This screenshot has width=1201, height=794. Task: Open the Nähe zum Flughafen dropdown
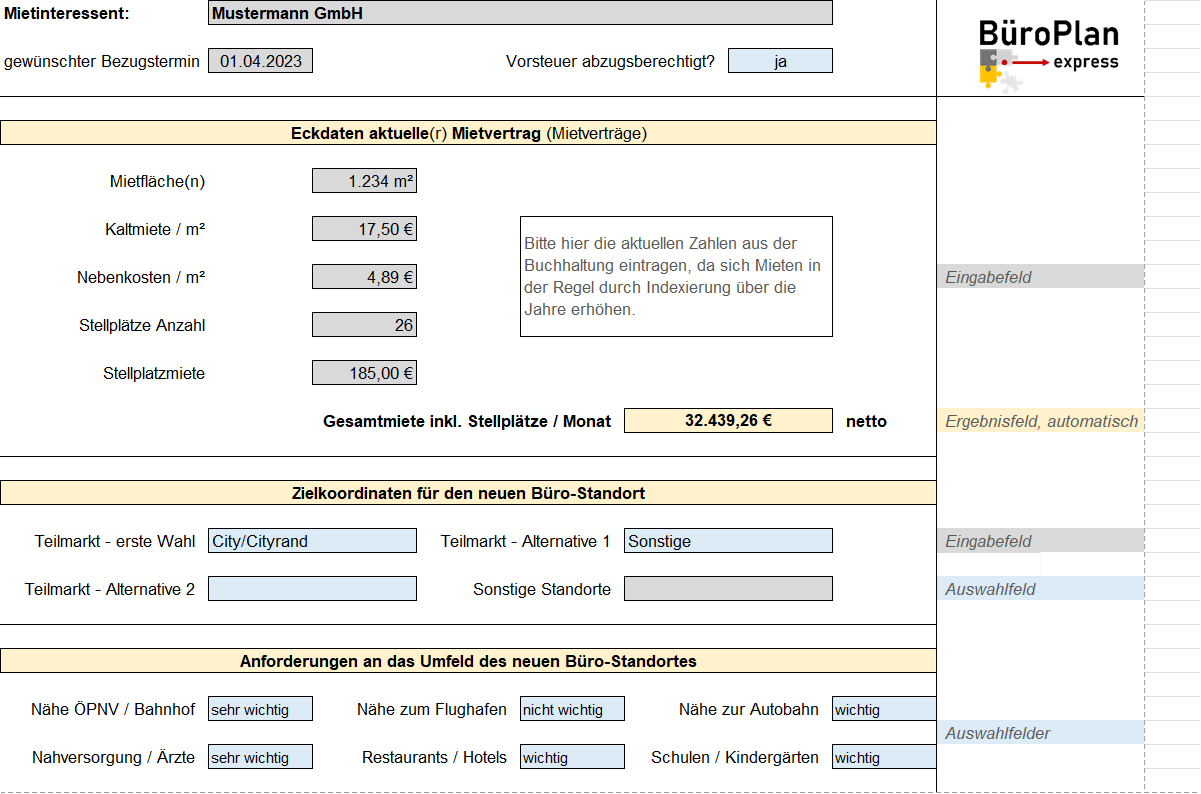pos(572,709)
